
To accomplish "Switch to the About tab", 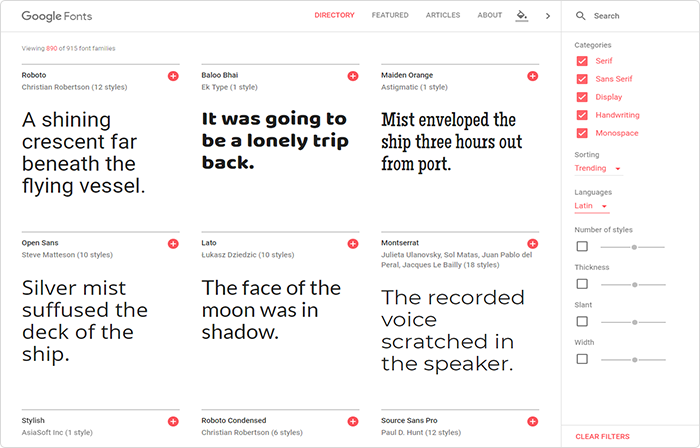I will point(490,15).
